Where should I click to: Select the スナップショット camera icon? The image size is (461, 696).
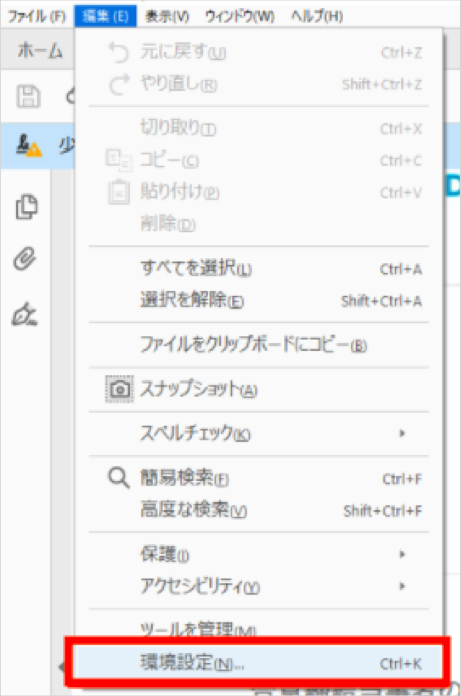pyautogui.click(x=119, y=389)
